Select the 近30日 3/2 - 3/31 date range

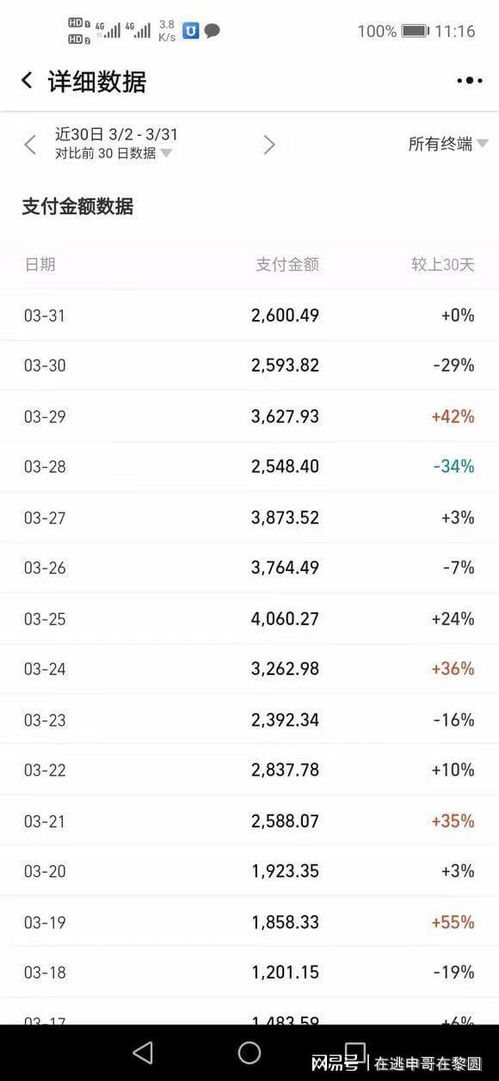pyautogui.click(x=116, y=134)
